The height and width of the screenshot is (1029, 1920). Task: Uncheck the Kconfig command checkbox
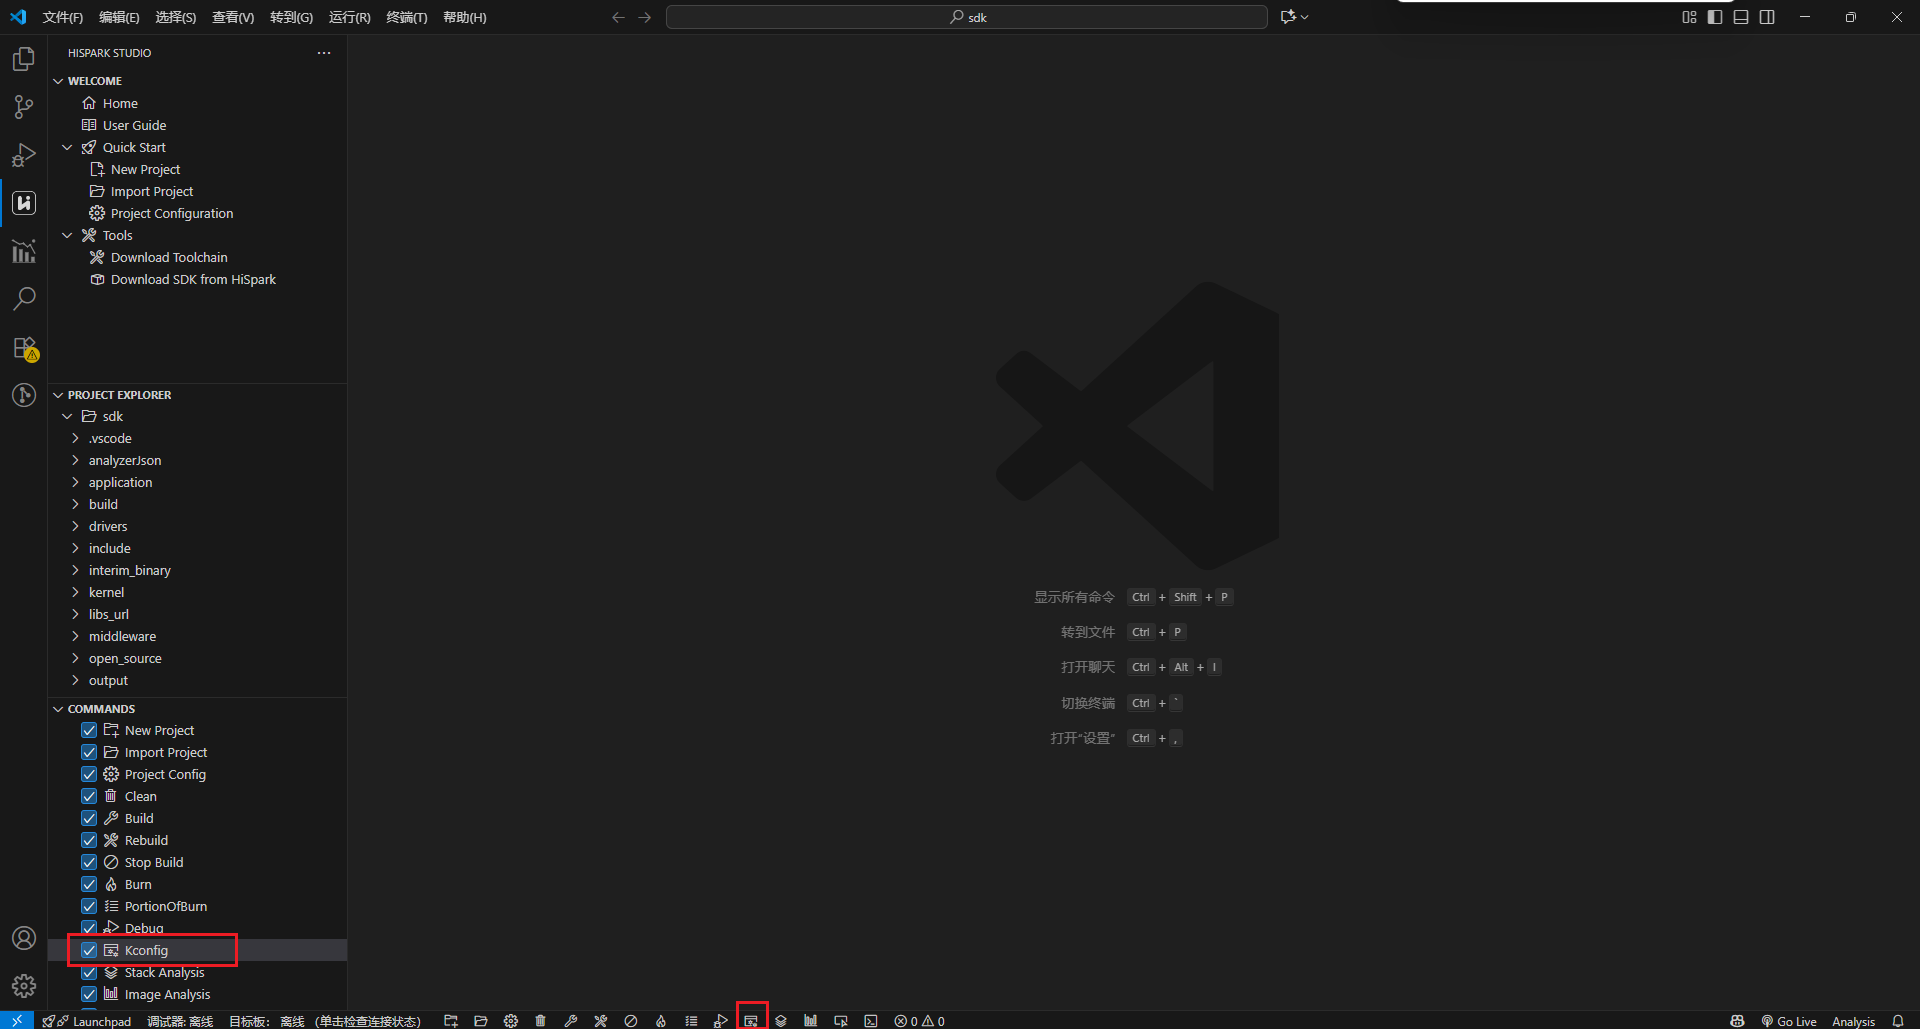point(90,950)
